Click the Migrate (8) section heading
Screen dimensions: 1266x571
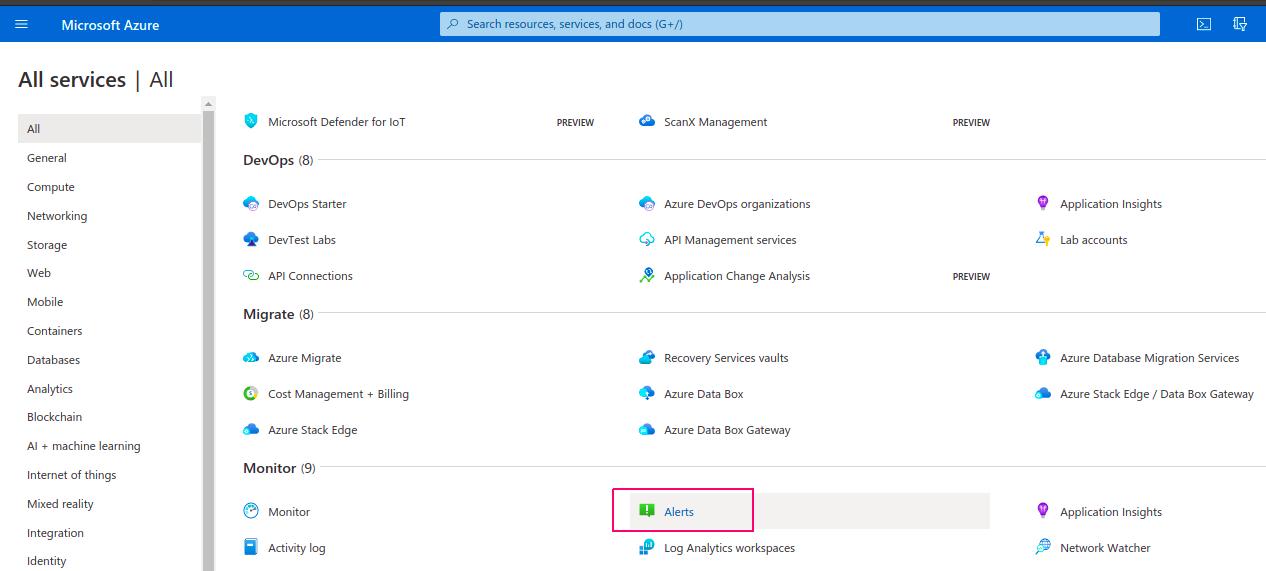(278, 314)
